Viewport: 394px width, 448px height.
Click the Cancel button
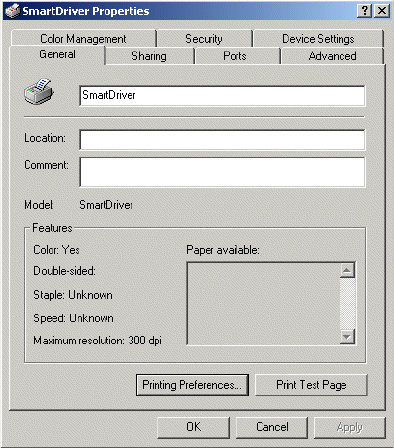tap(272, 427)
